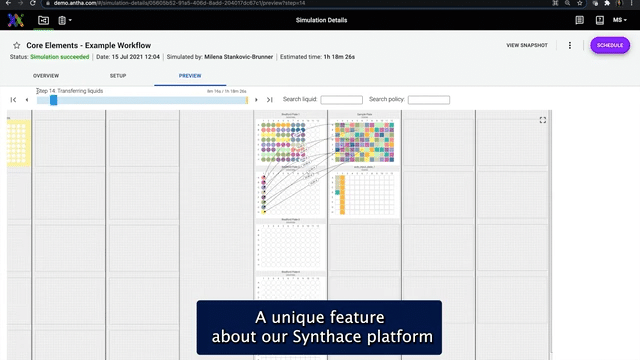640x360 pixels.
Task: Switch to the SETUP tab
Action: (x=118, y=76)
